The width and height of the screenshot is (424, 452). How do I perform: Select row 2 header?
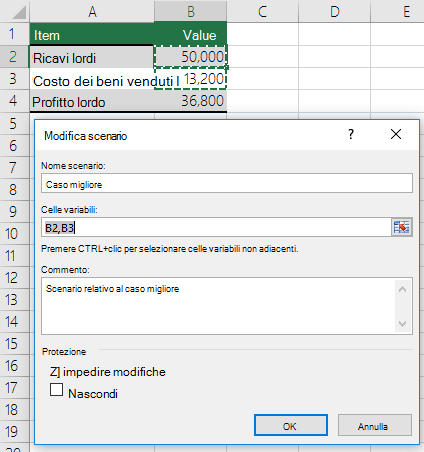(x=15, y=56)
